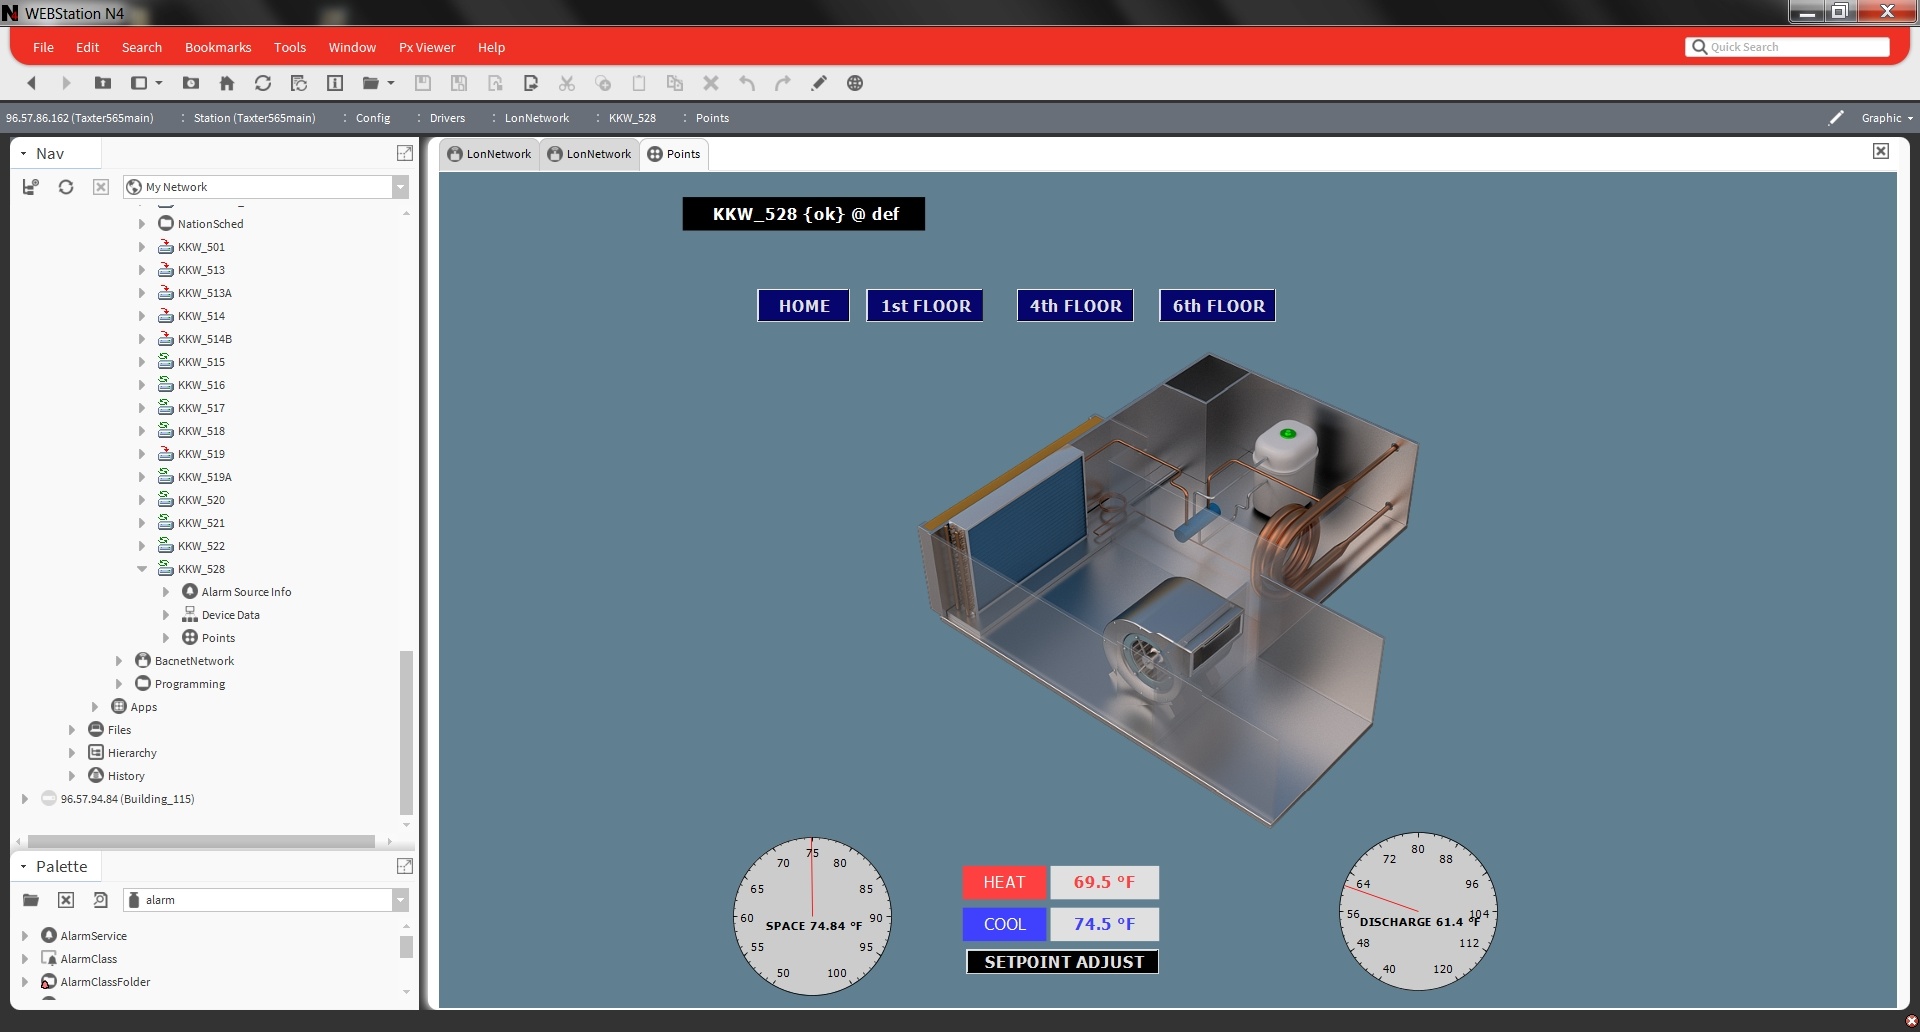Click the Forward navigation arrow
This screenshot has width=1920, height=1032.
coord(66,83)
